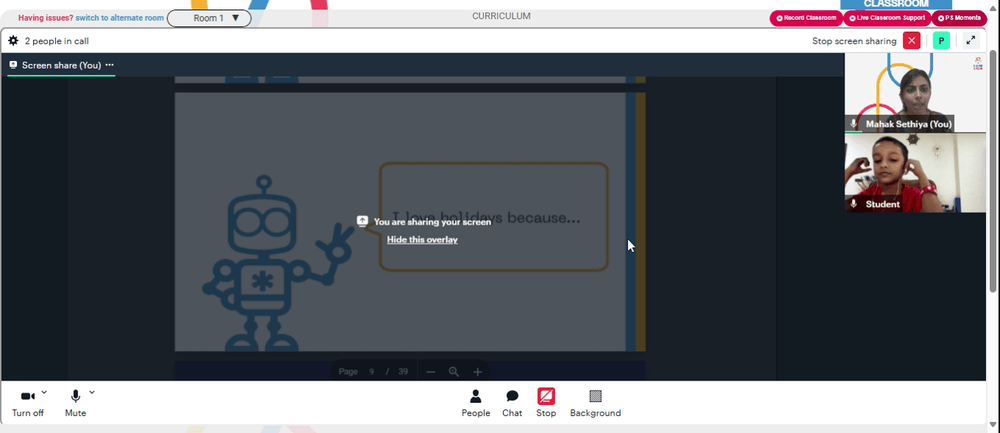Click the CURRICULUM heading
The height and width of the screenshot is (433, 1000).
[x=501, y=17]
